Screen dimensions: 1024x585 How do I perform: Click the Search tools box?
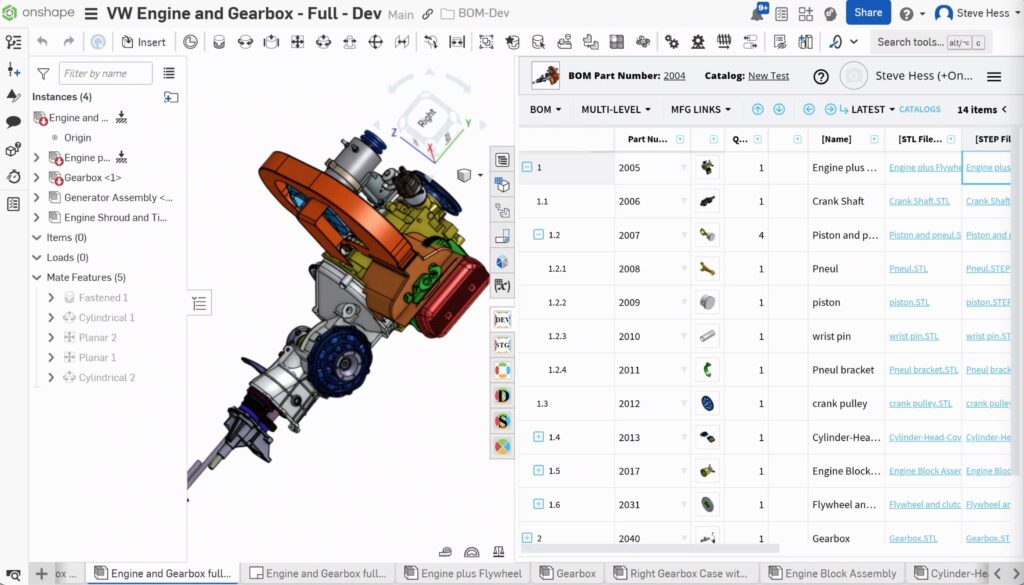[x=930, y=42]
